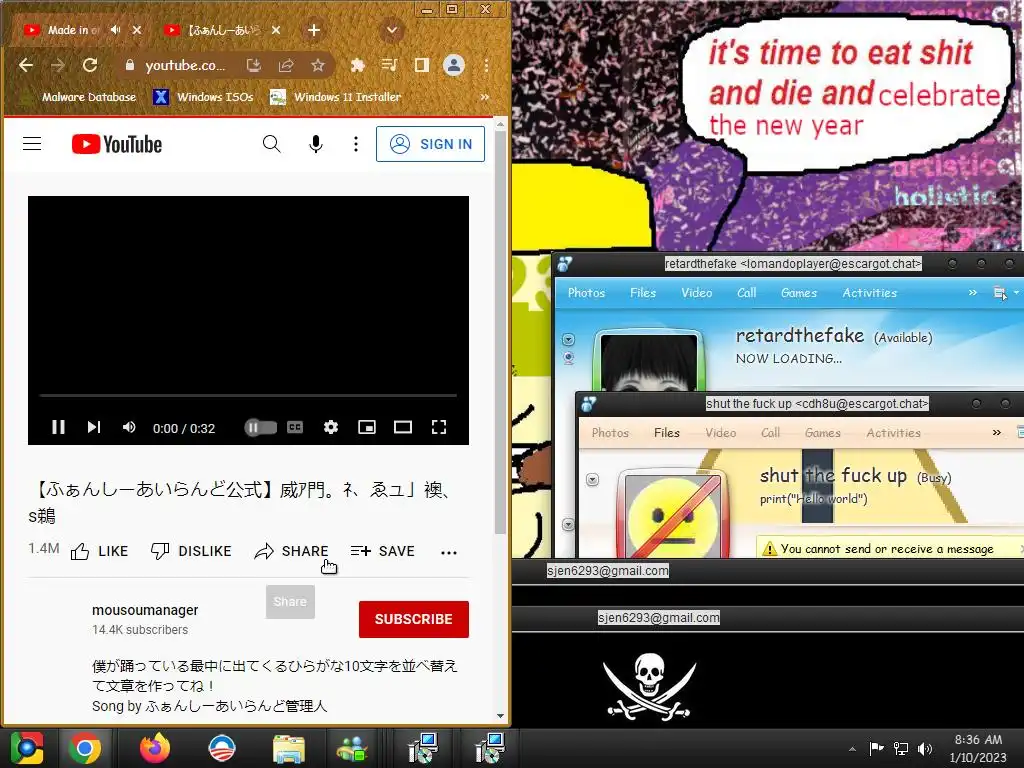Open Chrome extensions puzzle icon
This screenshot has height=768, width=1024.
click(x=358, y=65)
